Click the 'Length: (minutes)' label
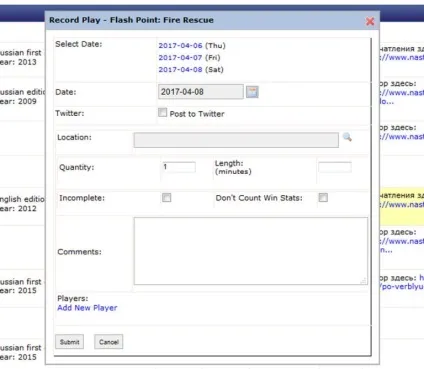 pyautogui.click(x=233, y=167)
